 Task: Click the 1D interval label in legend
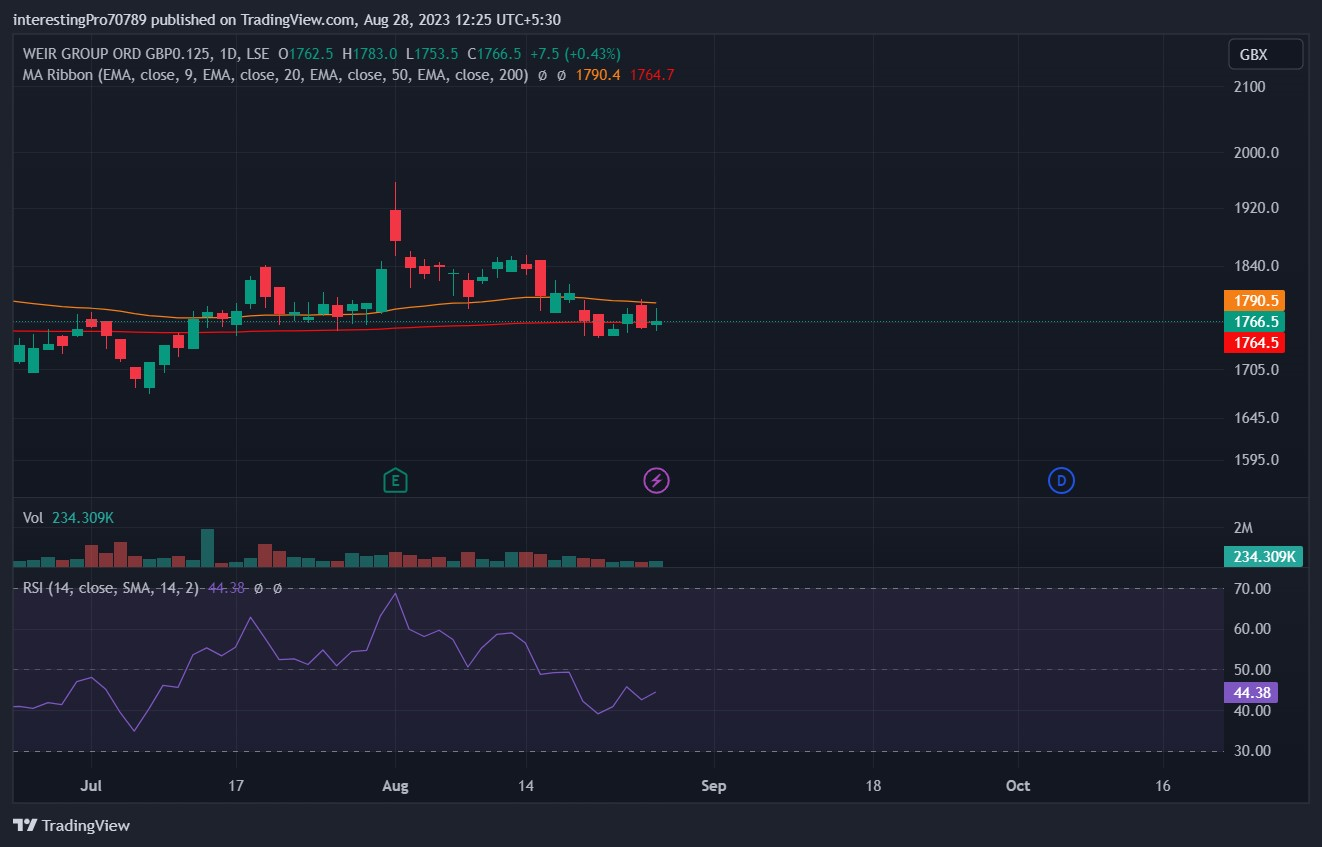pyautogui.click(x=228, y=54)
